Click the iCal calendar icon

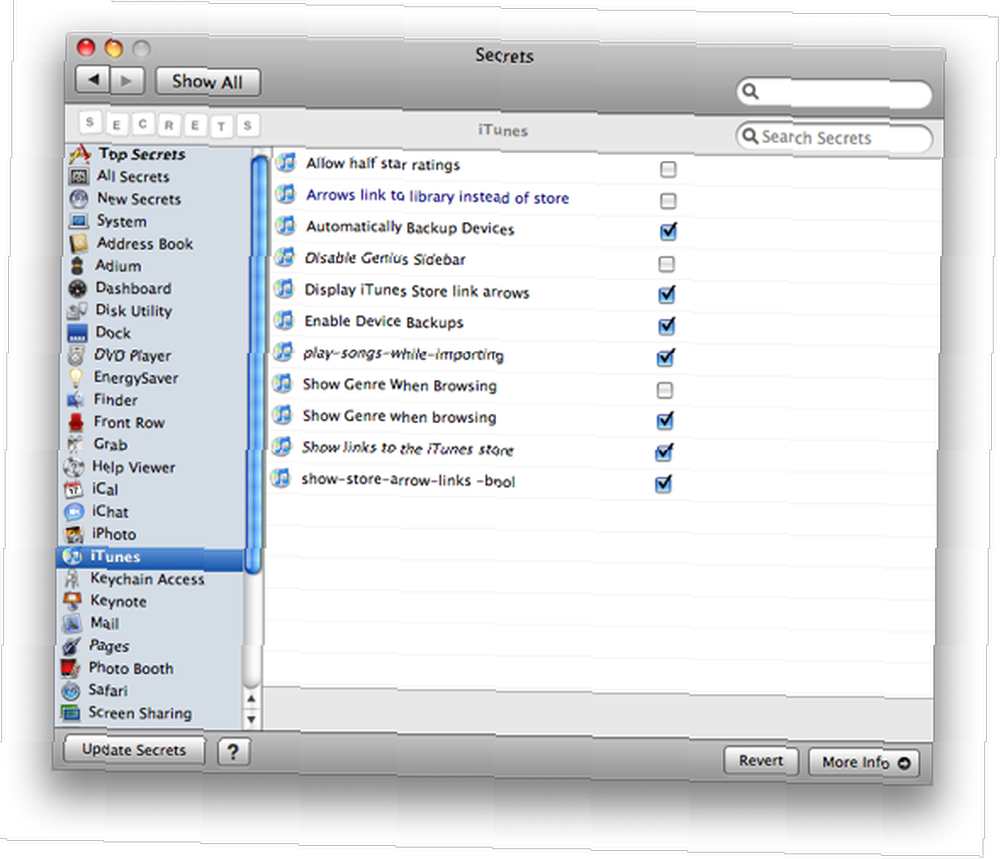click(74, 489)
